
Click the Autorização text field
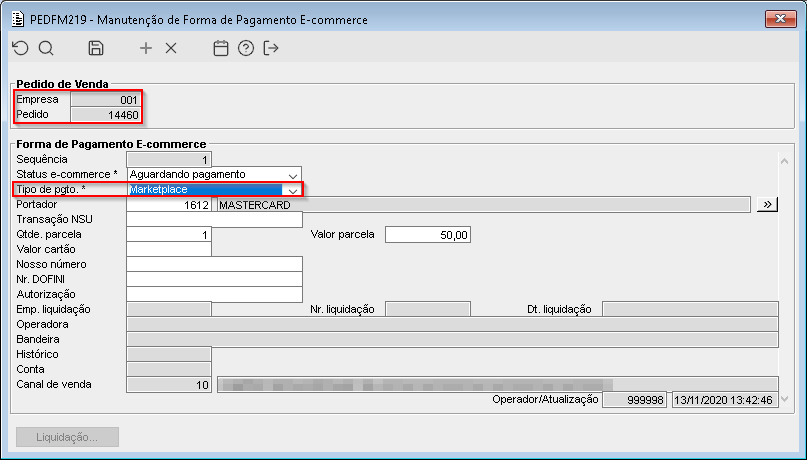[x=214, y=294]
